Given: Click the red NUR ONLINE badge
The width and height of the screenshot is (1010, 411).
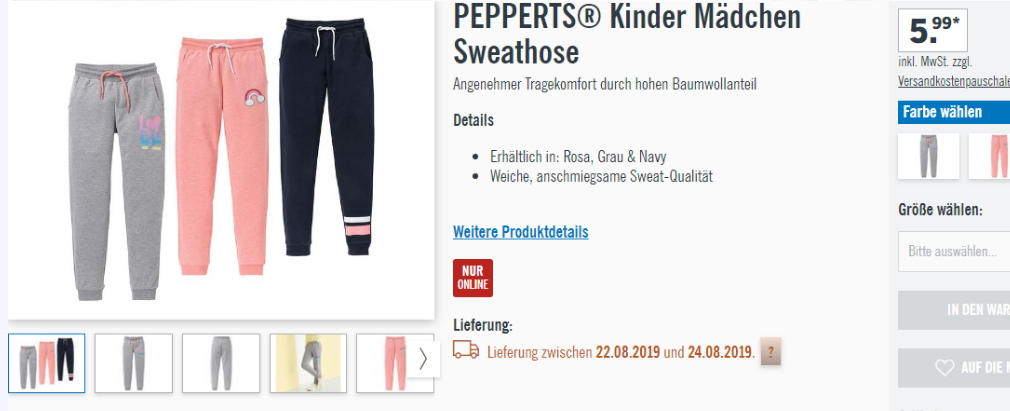Looking at the screenshot, I should coord(473,278).
